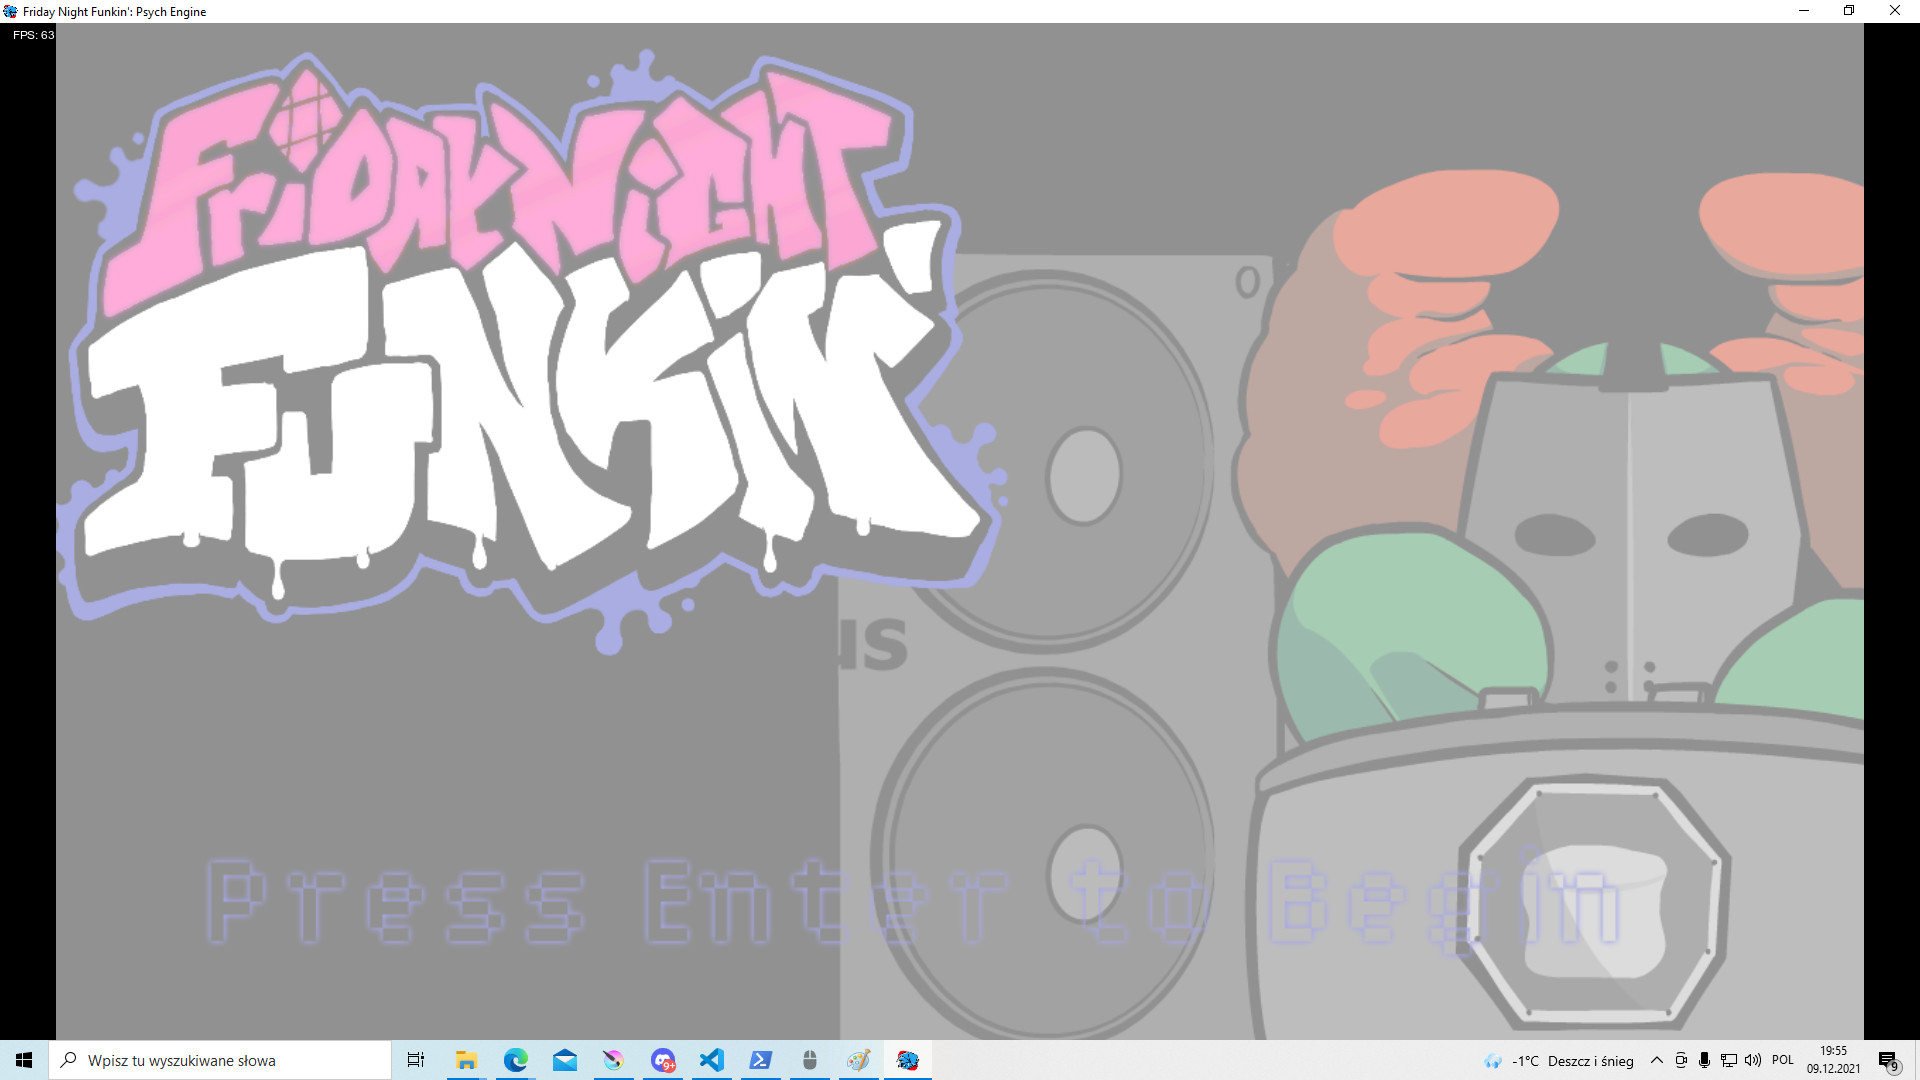Click the microphone icon in the system tray
The height and width of the screenshot is (1080, 1920).
click(1704, 1060)
